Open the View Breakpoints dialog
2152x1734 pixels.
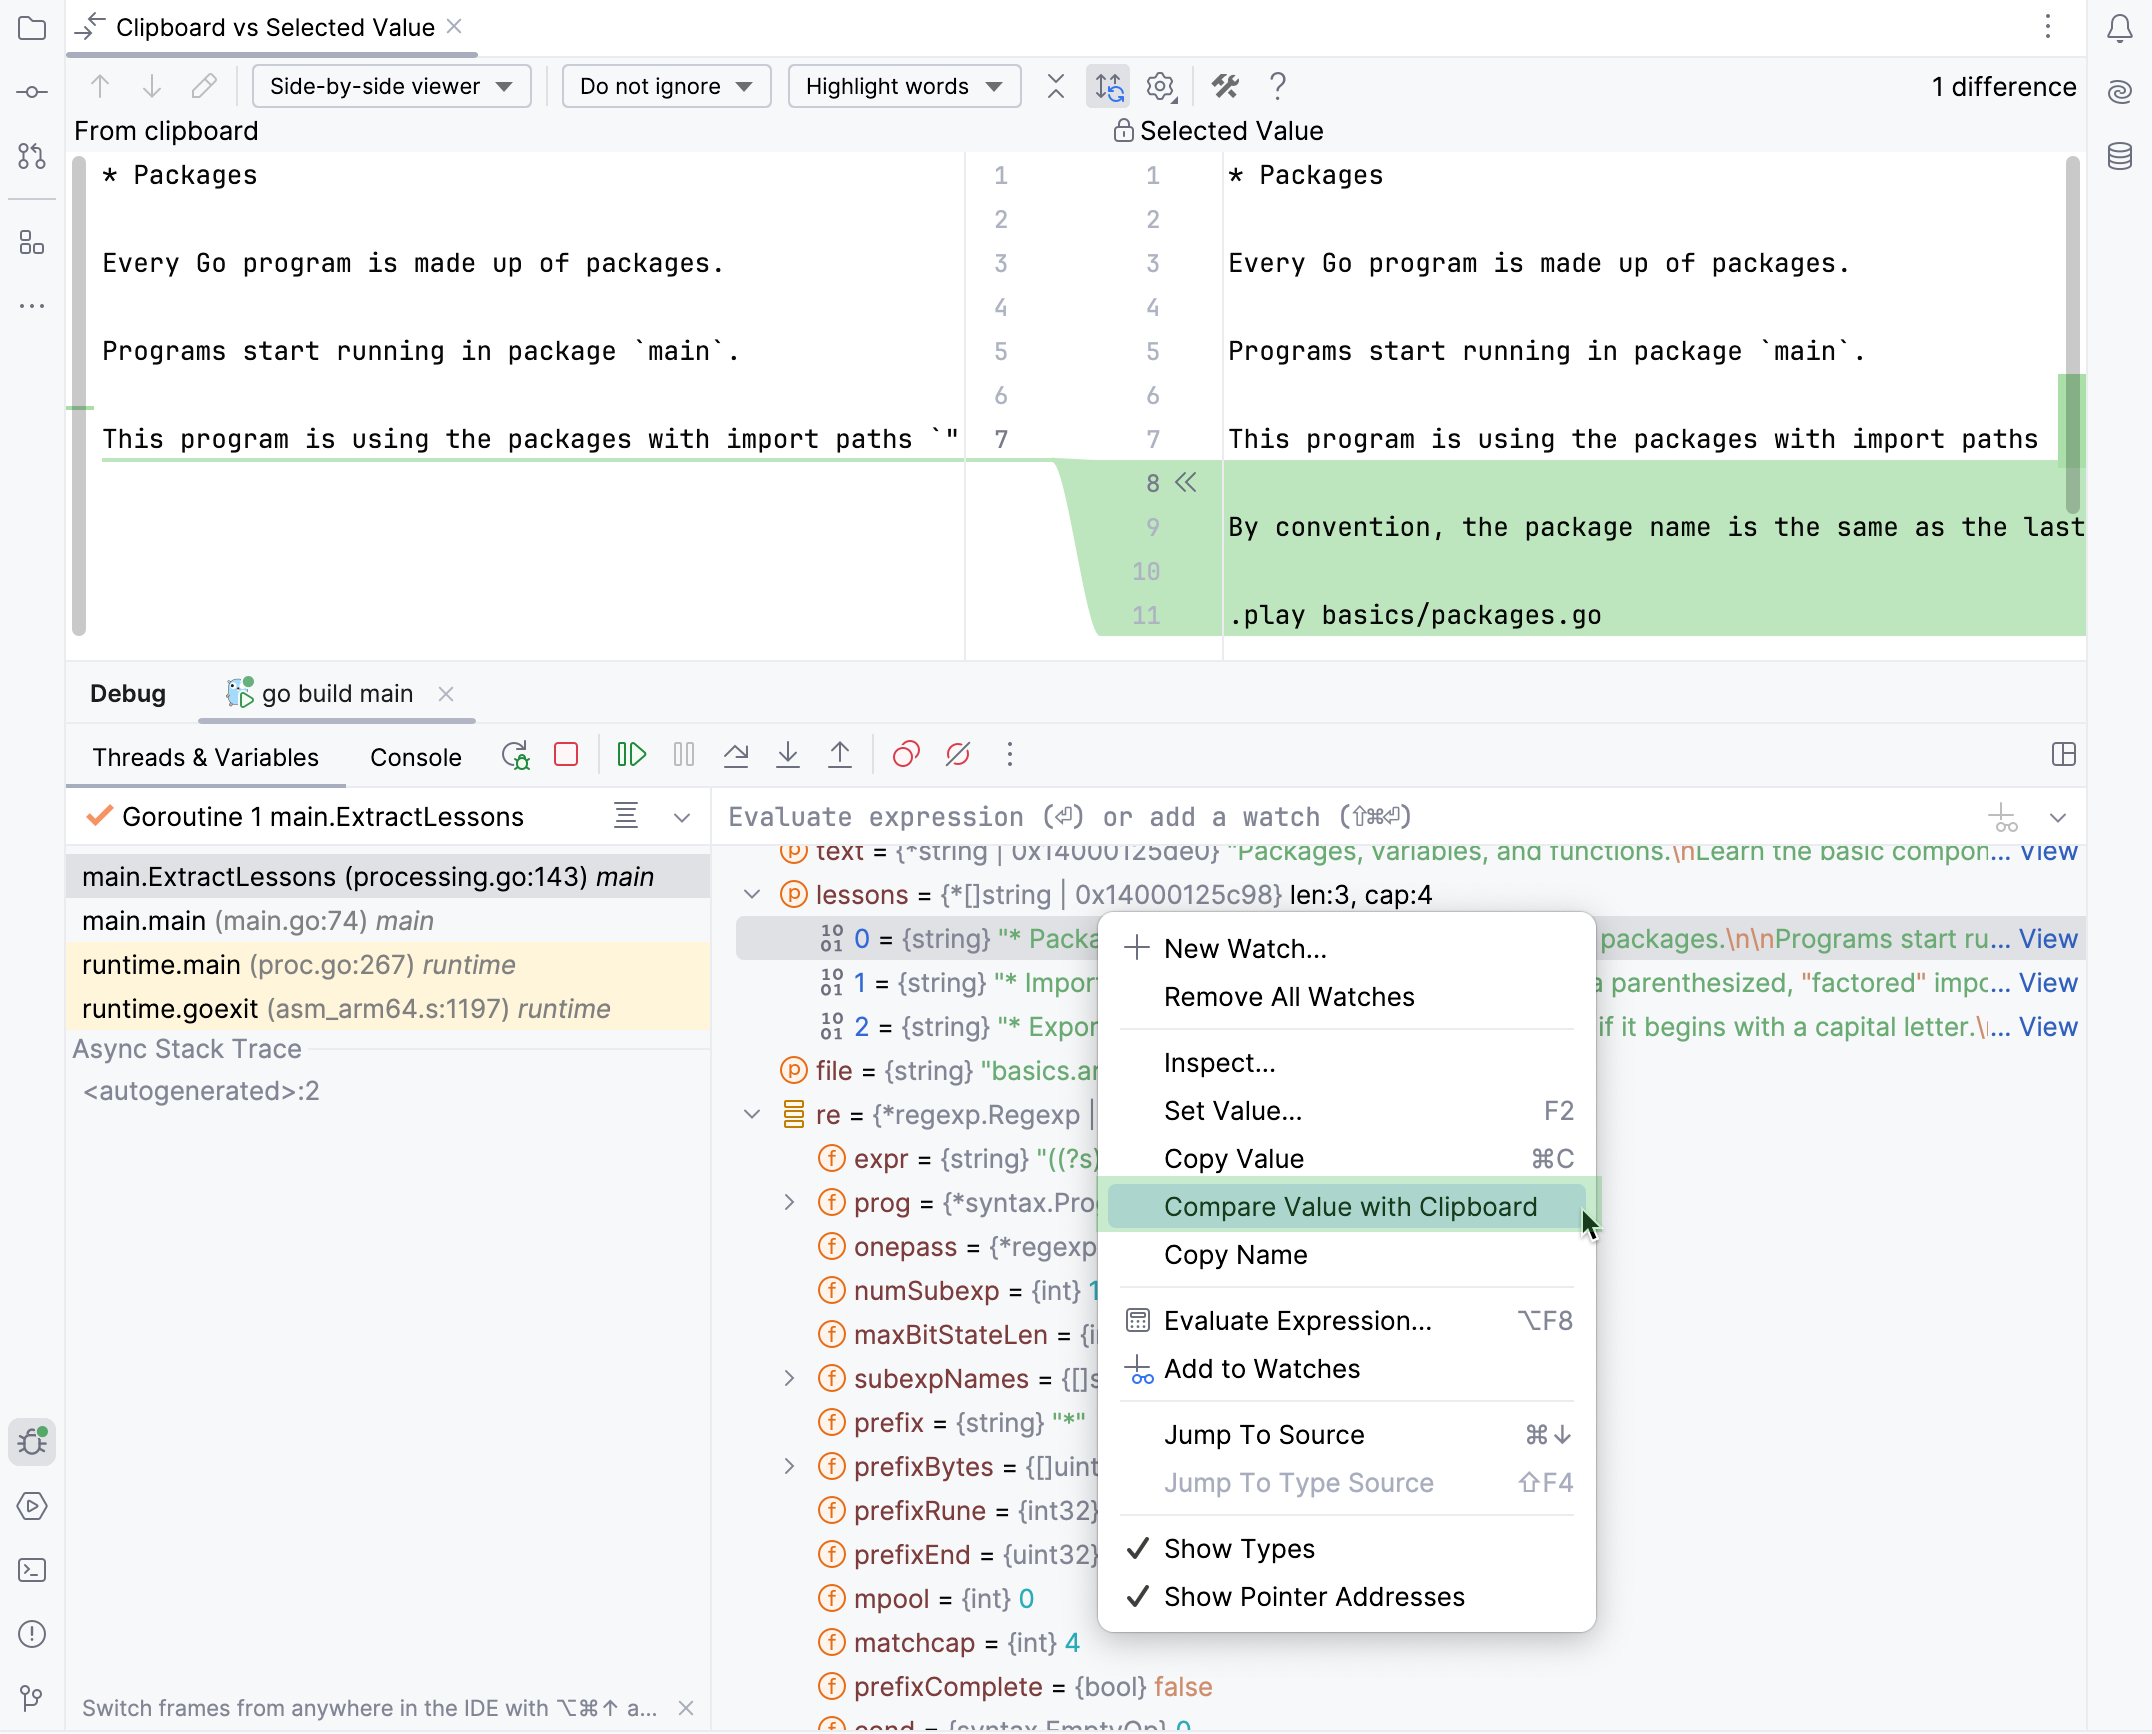point(905,755)
